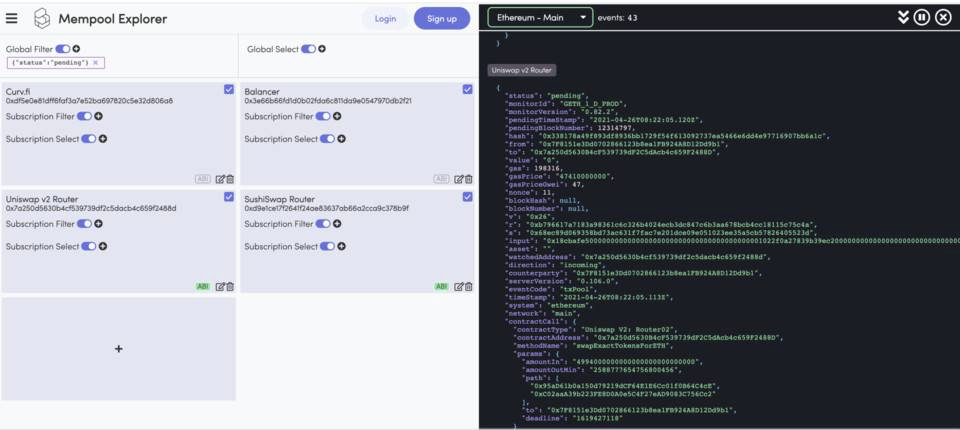Add Subscription Filter on Balancer card
The width and height of the screenshot is (960, 430).
click(x=337, y=116)
